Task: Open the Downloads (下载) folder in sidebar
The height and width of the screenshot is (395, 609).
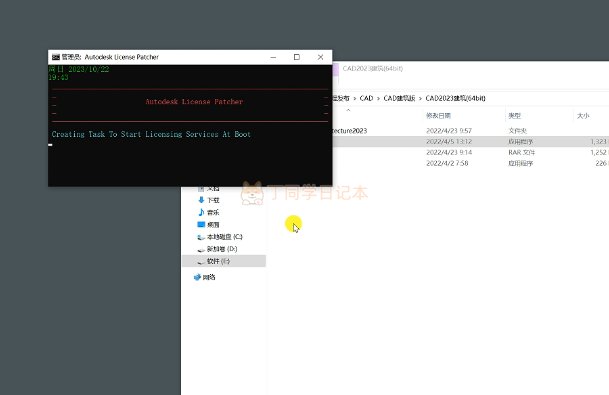Action: [x=209, y=200]
